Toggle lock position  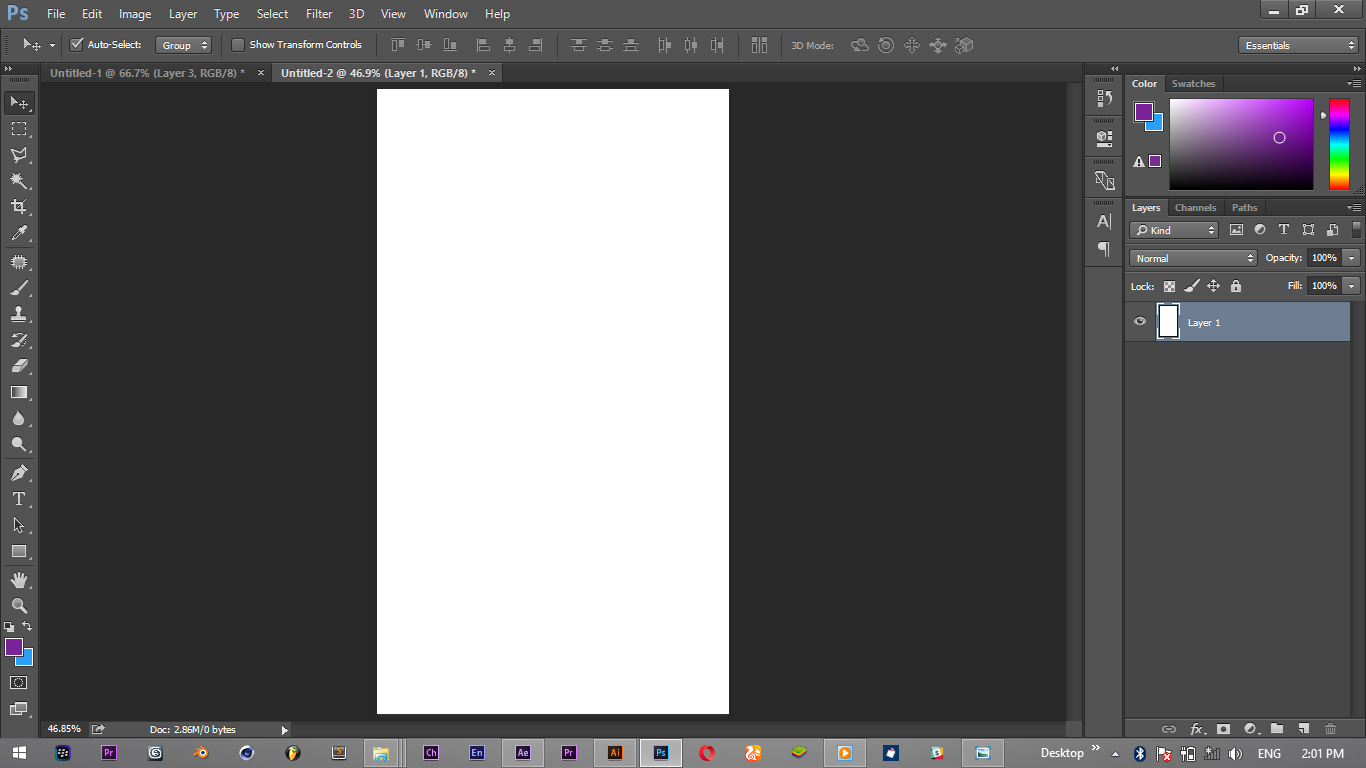click(1213, 286)
